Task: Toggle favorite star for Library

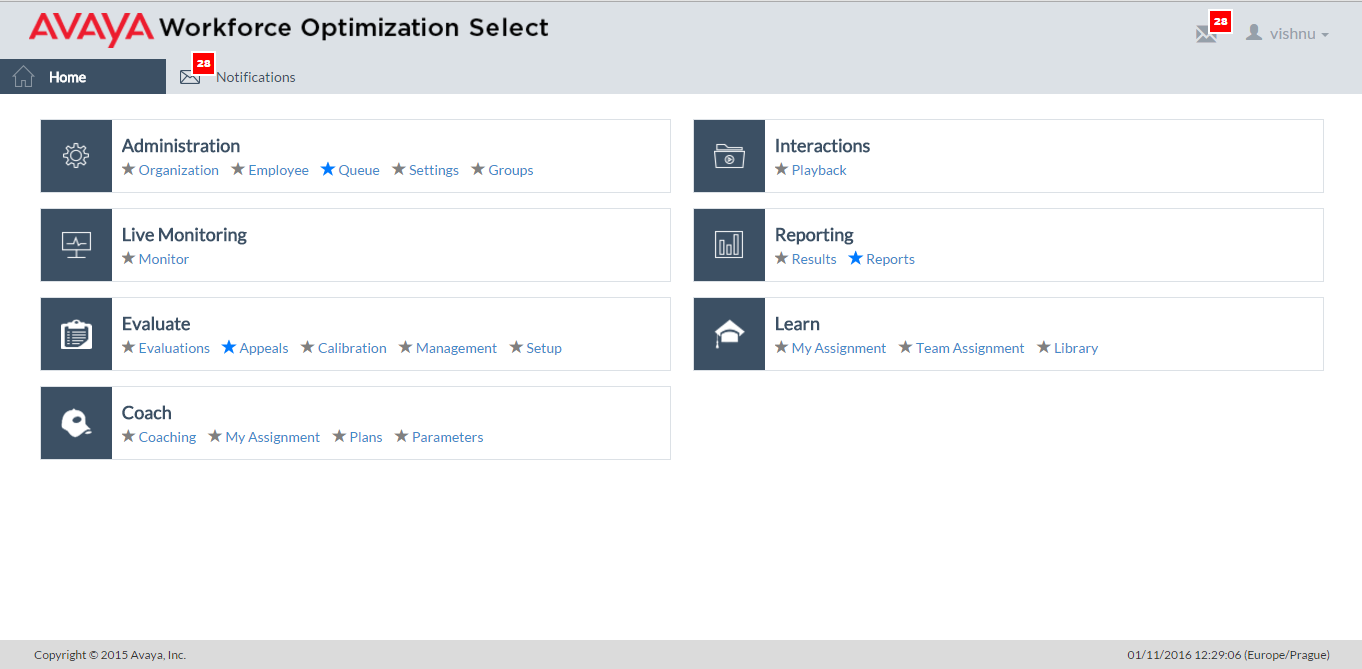Action: pos(1043,347)
